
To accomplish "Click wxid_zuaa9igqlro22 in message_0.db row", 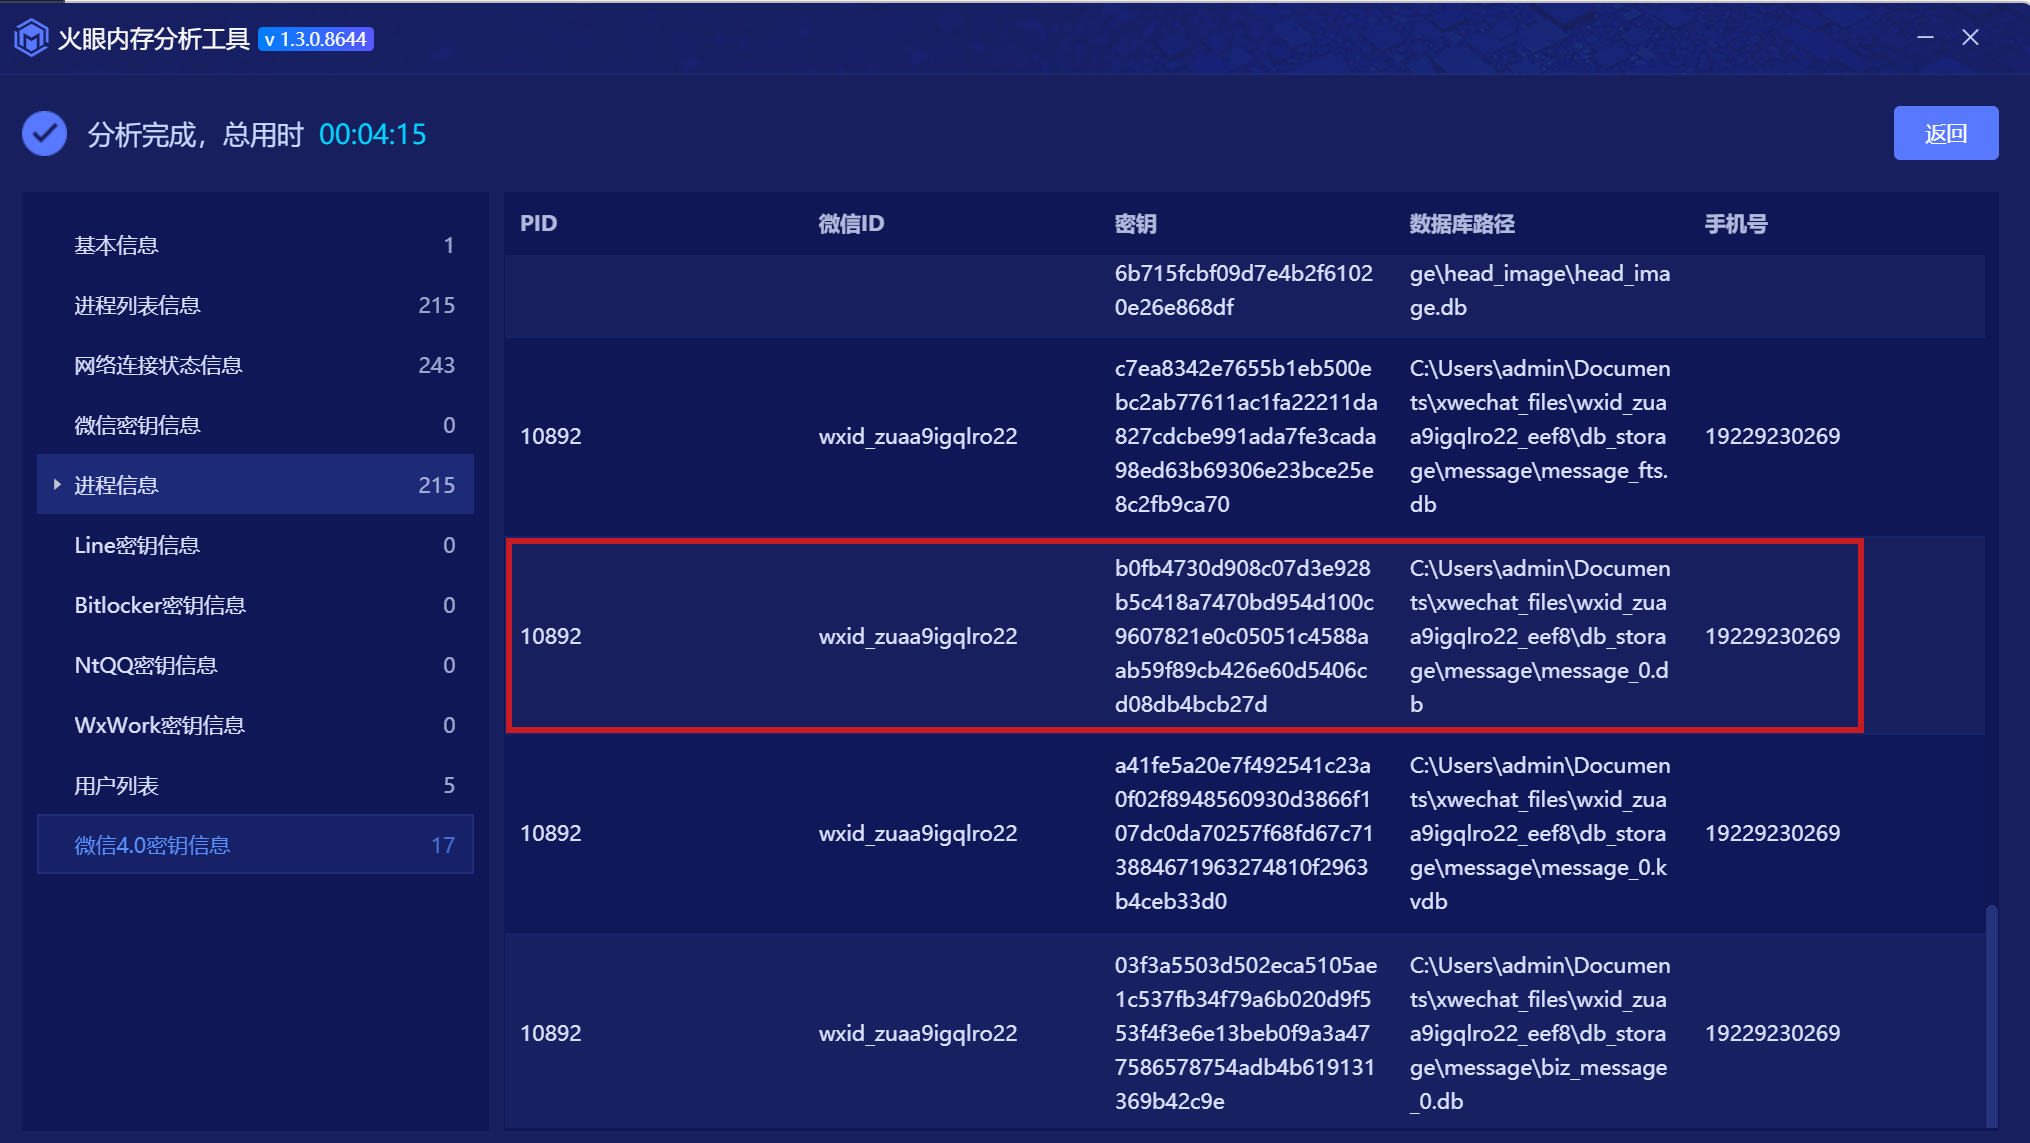I will [918, 636].
